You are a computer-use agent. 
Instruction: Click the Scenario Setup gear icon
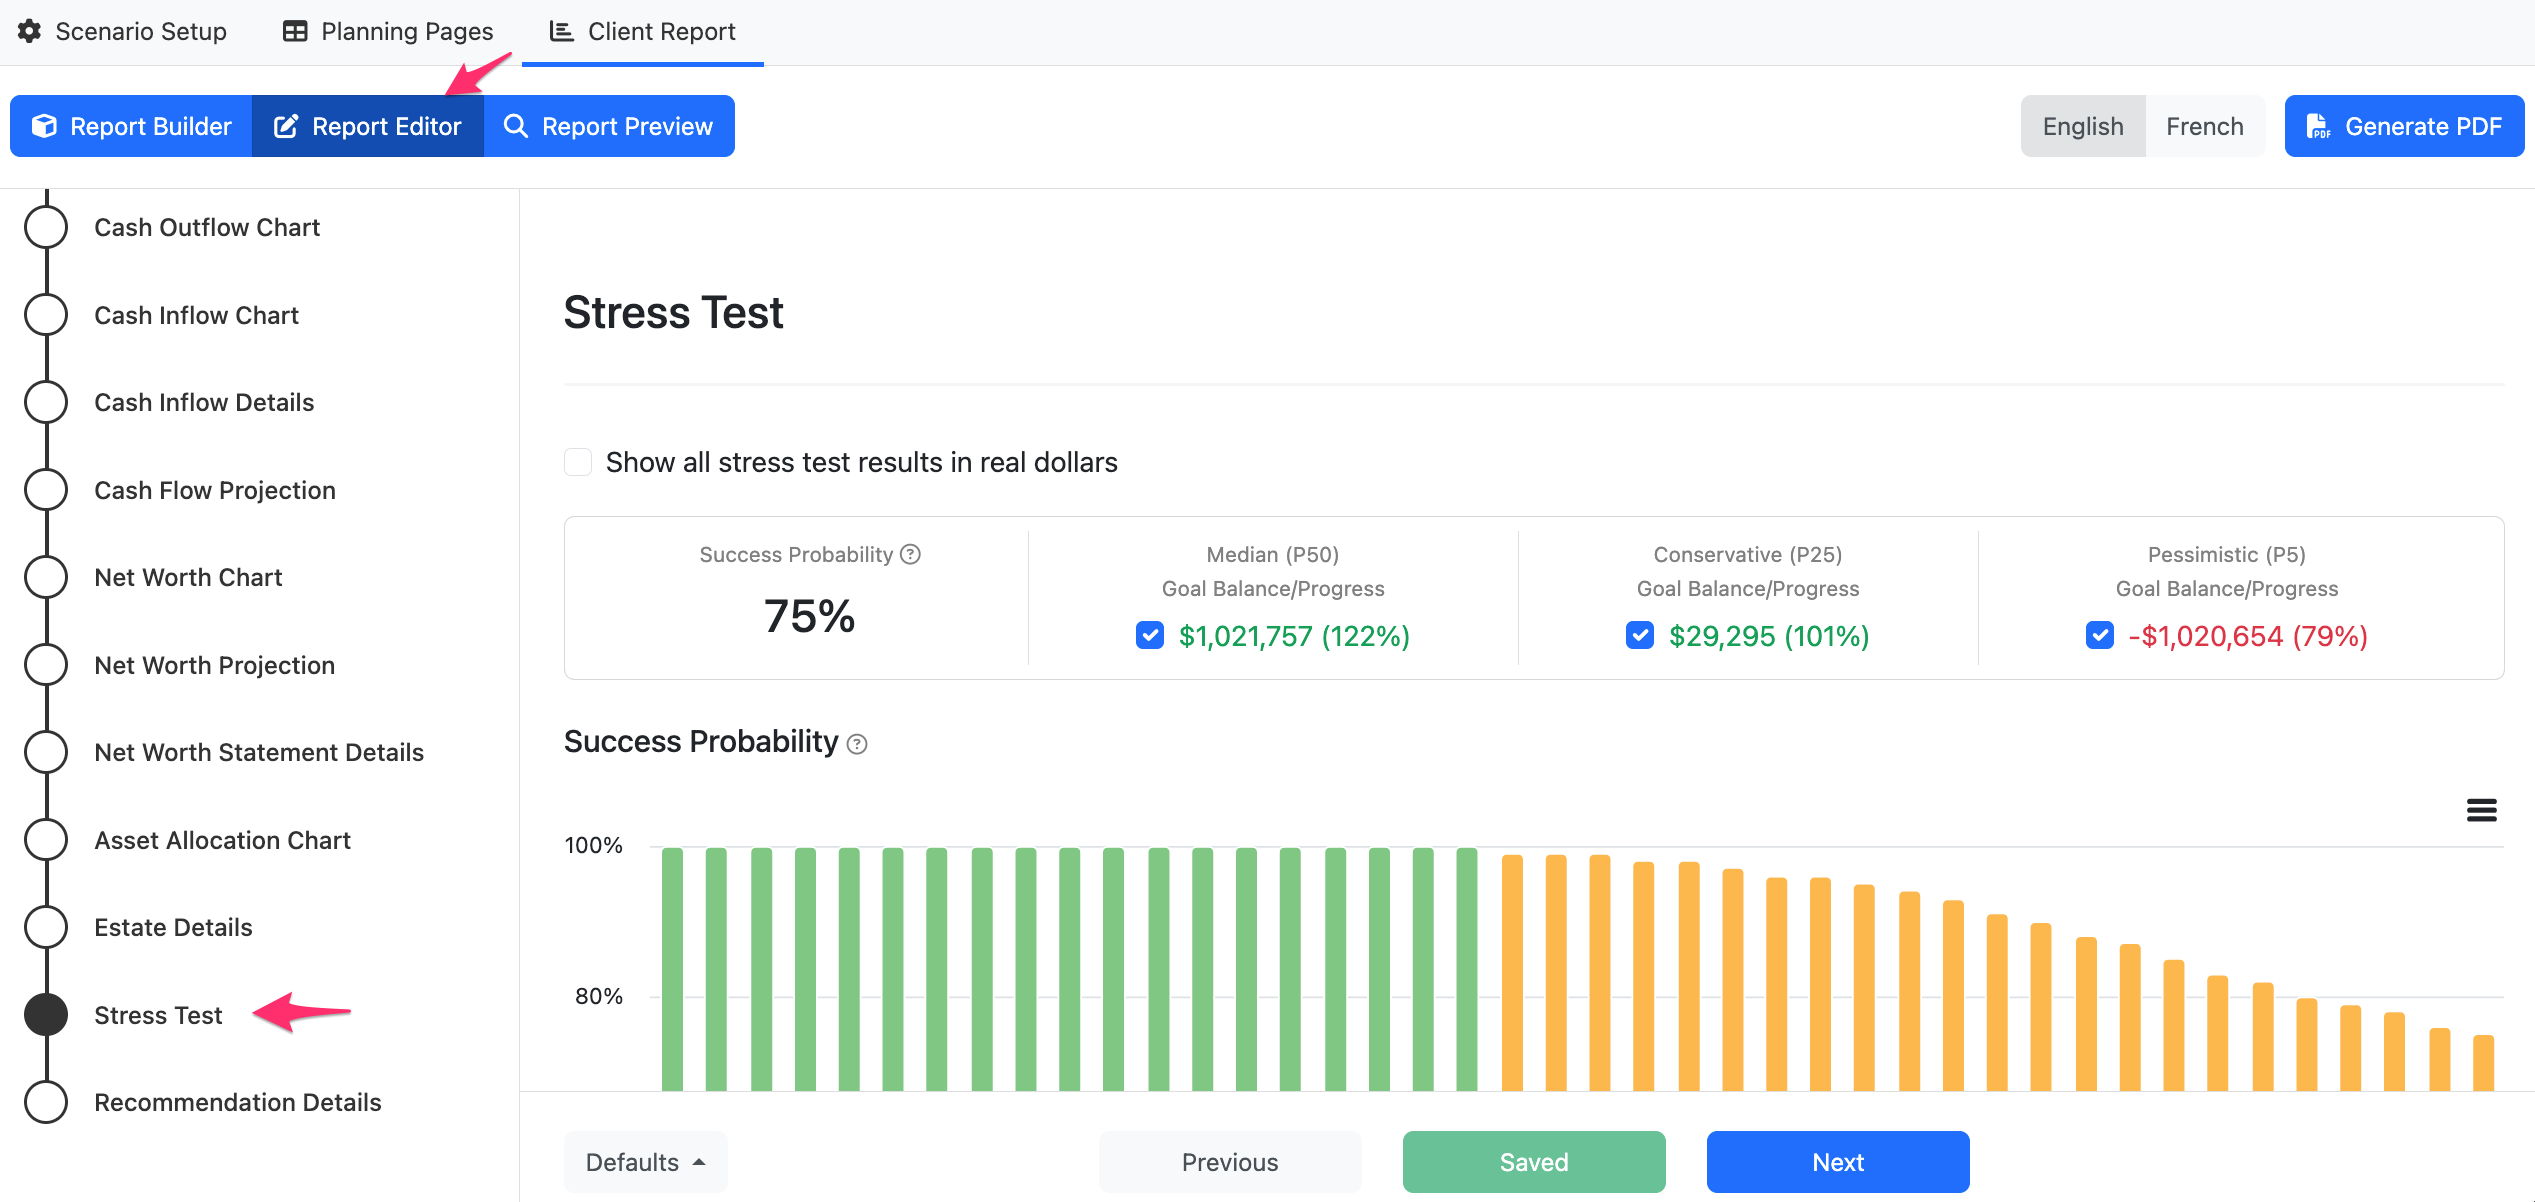(30, 31)
